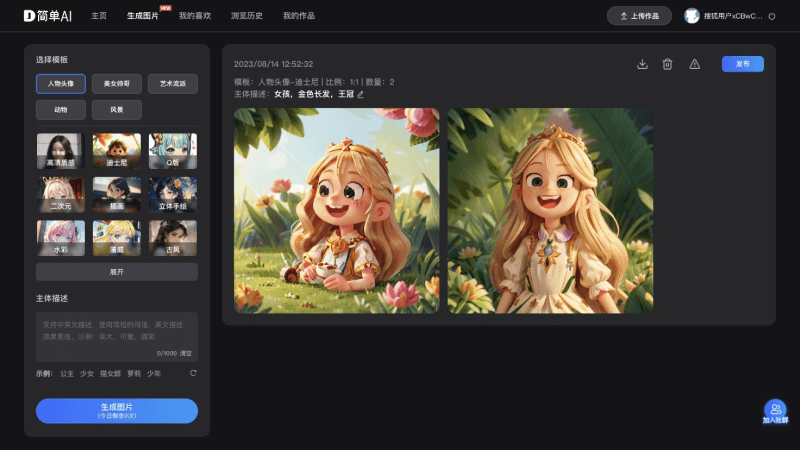Choose the 迪士尼 style thumbnail
800x450 pixels.
(117, 150)
